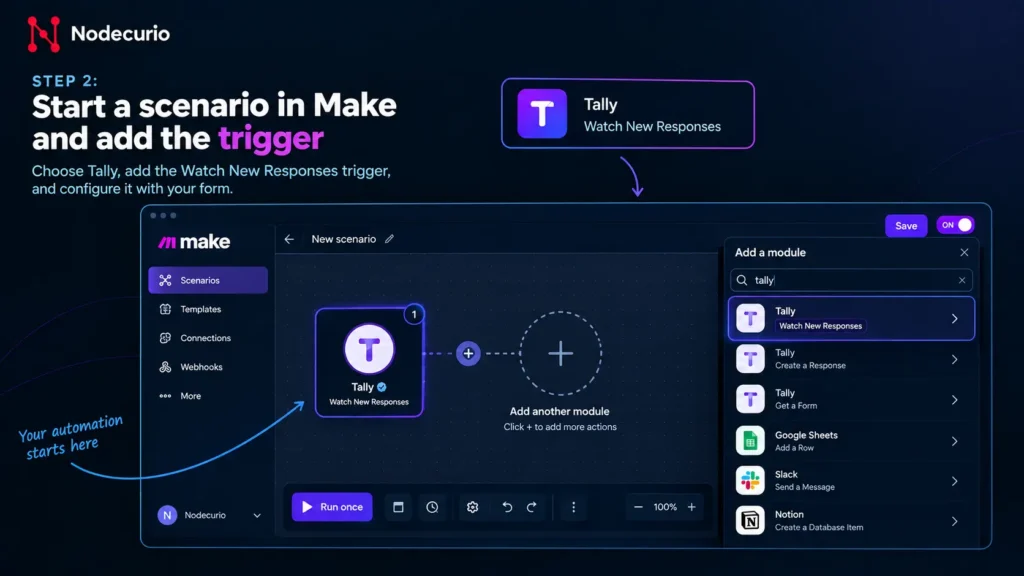
Task: Click the Webhooks sidebar icon
Action: [165, 367]
